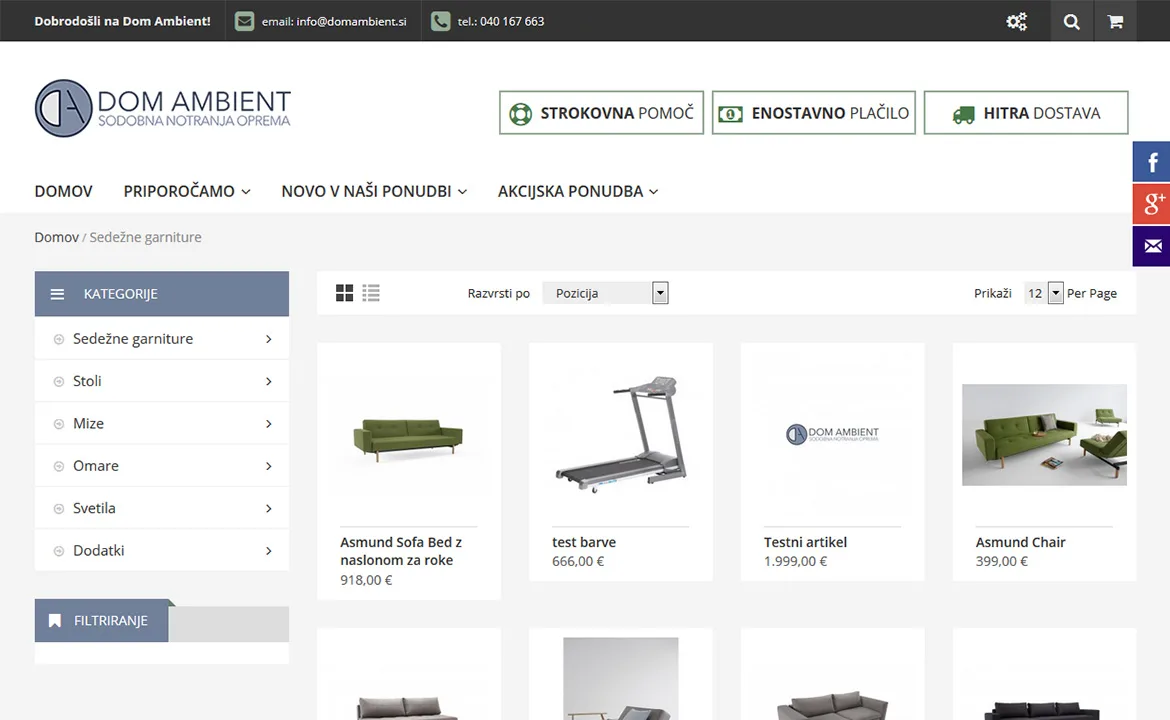
Task: Open the shopping cart icon
Action: click(x=1115, y=21)
